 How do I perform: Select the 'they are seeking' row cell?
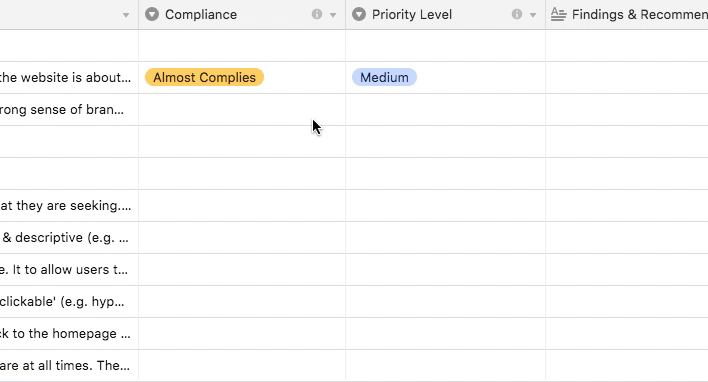(x=69, y=206)
